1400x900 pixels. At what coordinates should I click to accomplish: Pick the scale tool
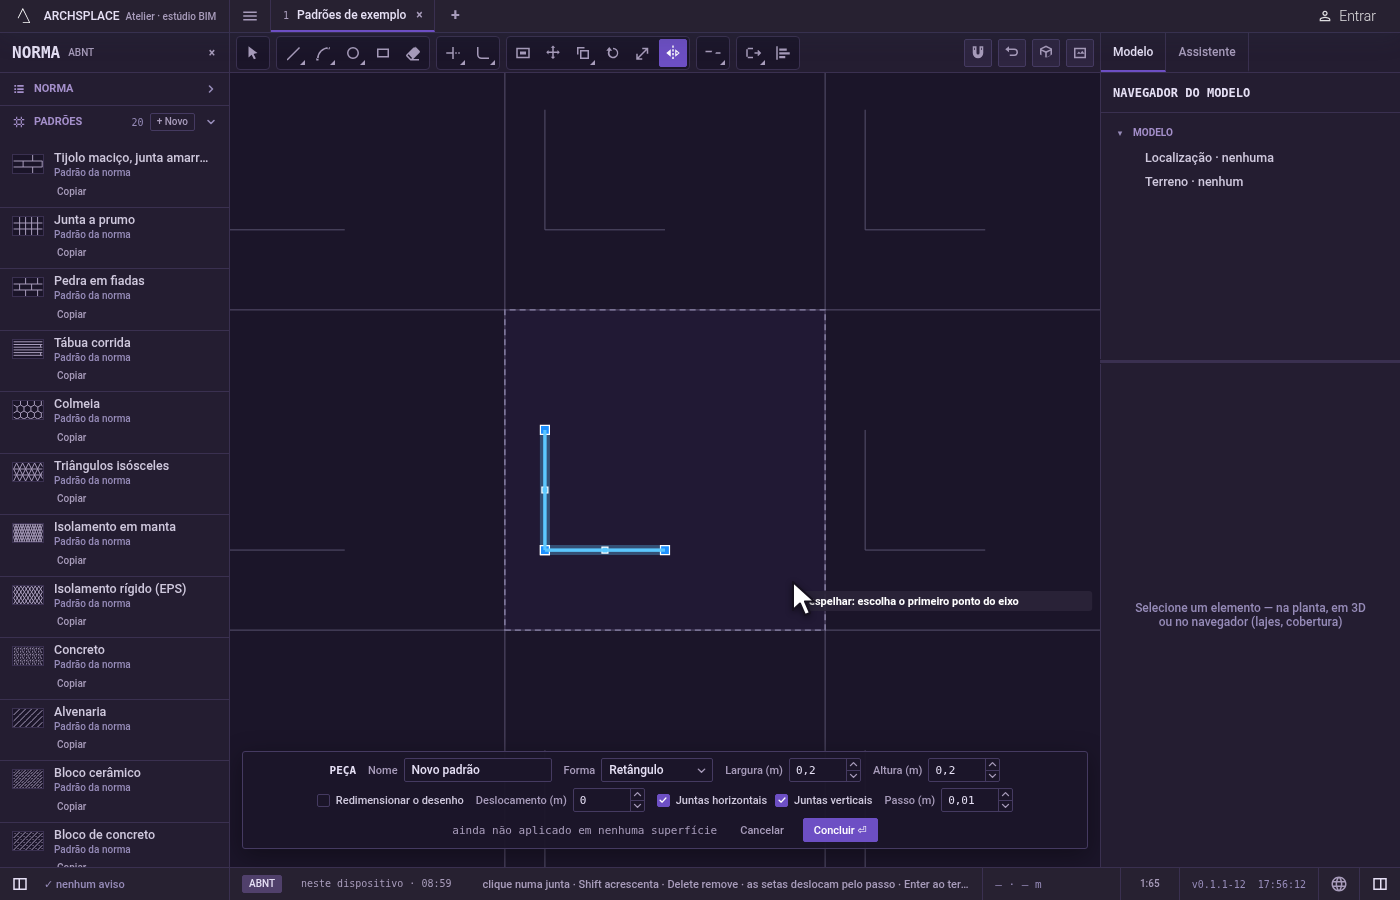[643, 53]
